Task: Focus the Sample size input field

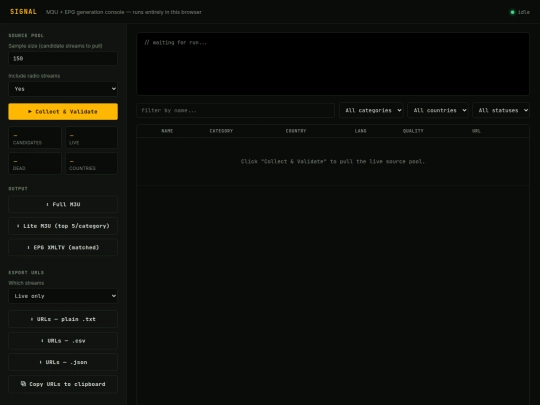Action: pyautogui.click(x=63, y=59)
